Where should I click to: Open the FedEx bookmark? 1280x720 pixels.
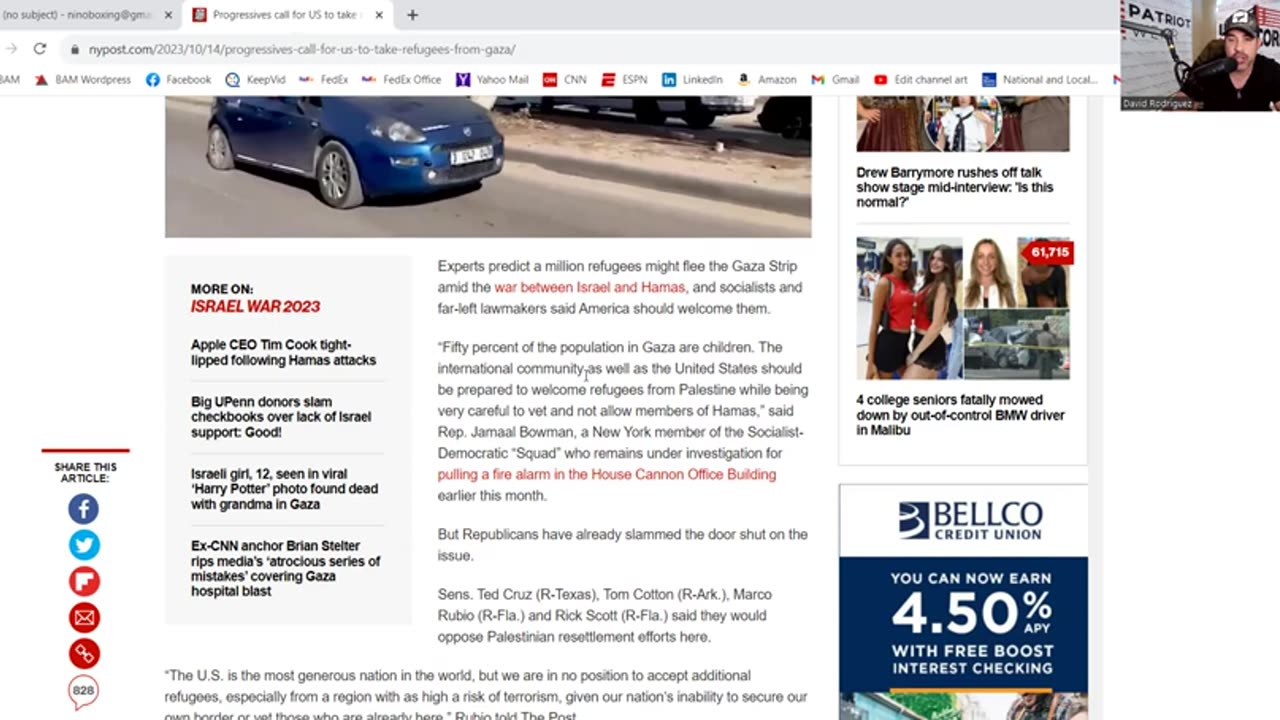(x=324, y=79)
